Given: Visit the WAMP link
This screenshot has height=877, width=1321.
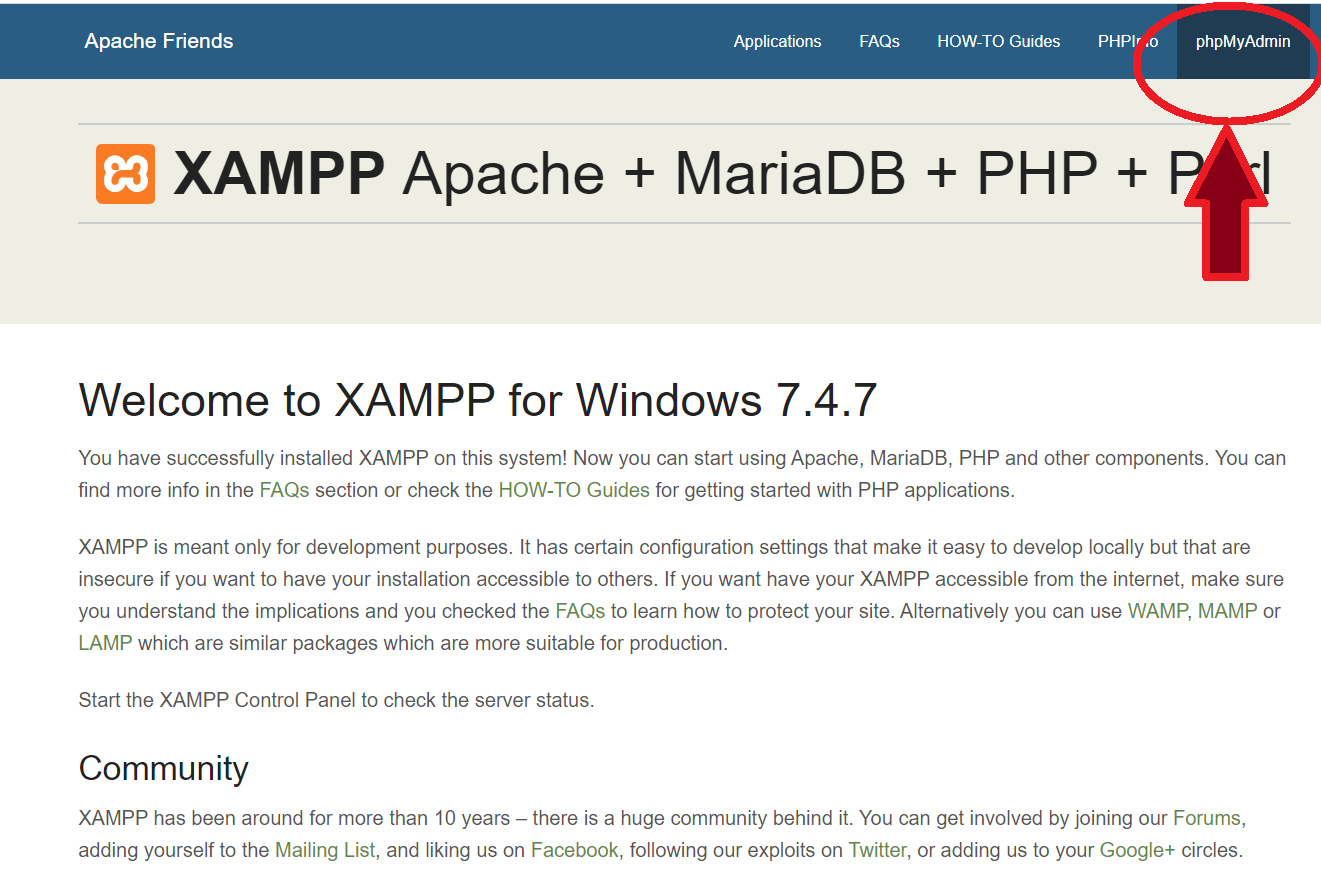Looking at the screenshot, I should coord(1157,611).
